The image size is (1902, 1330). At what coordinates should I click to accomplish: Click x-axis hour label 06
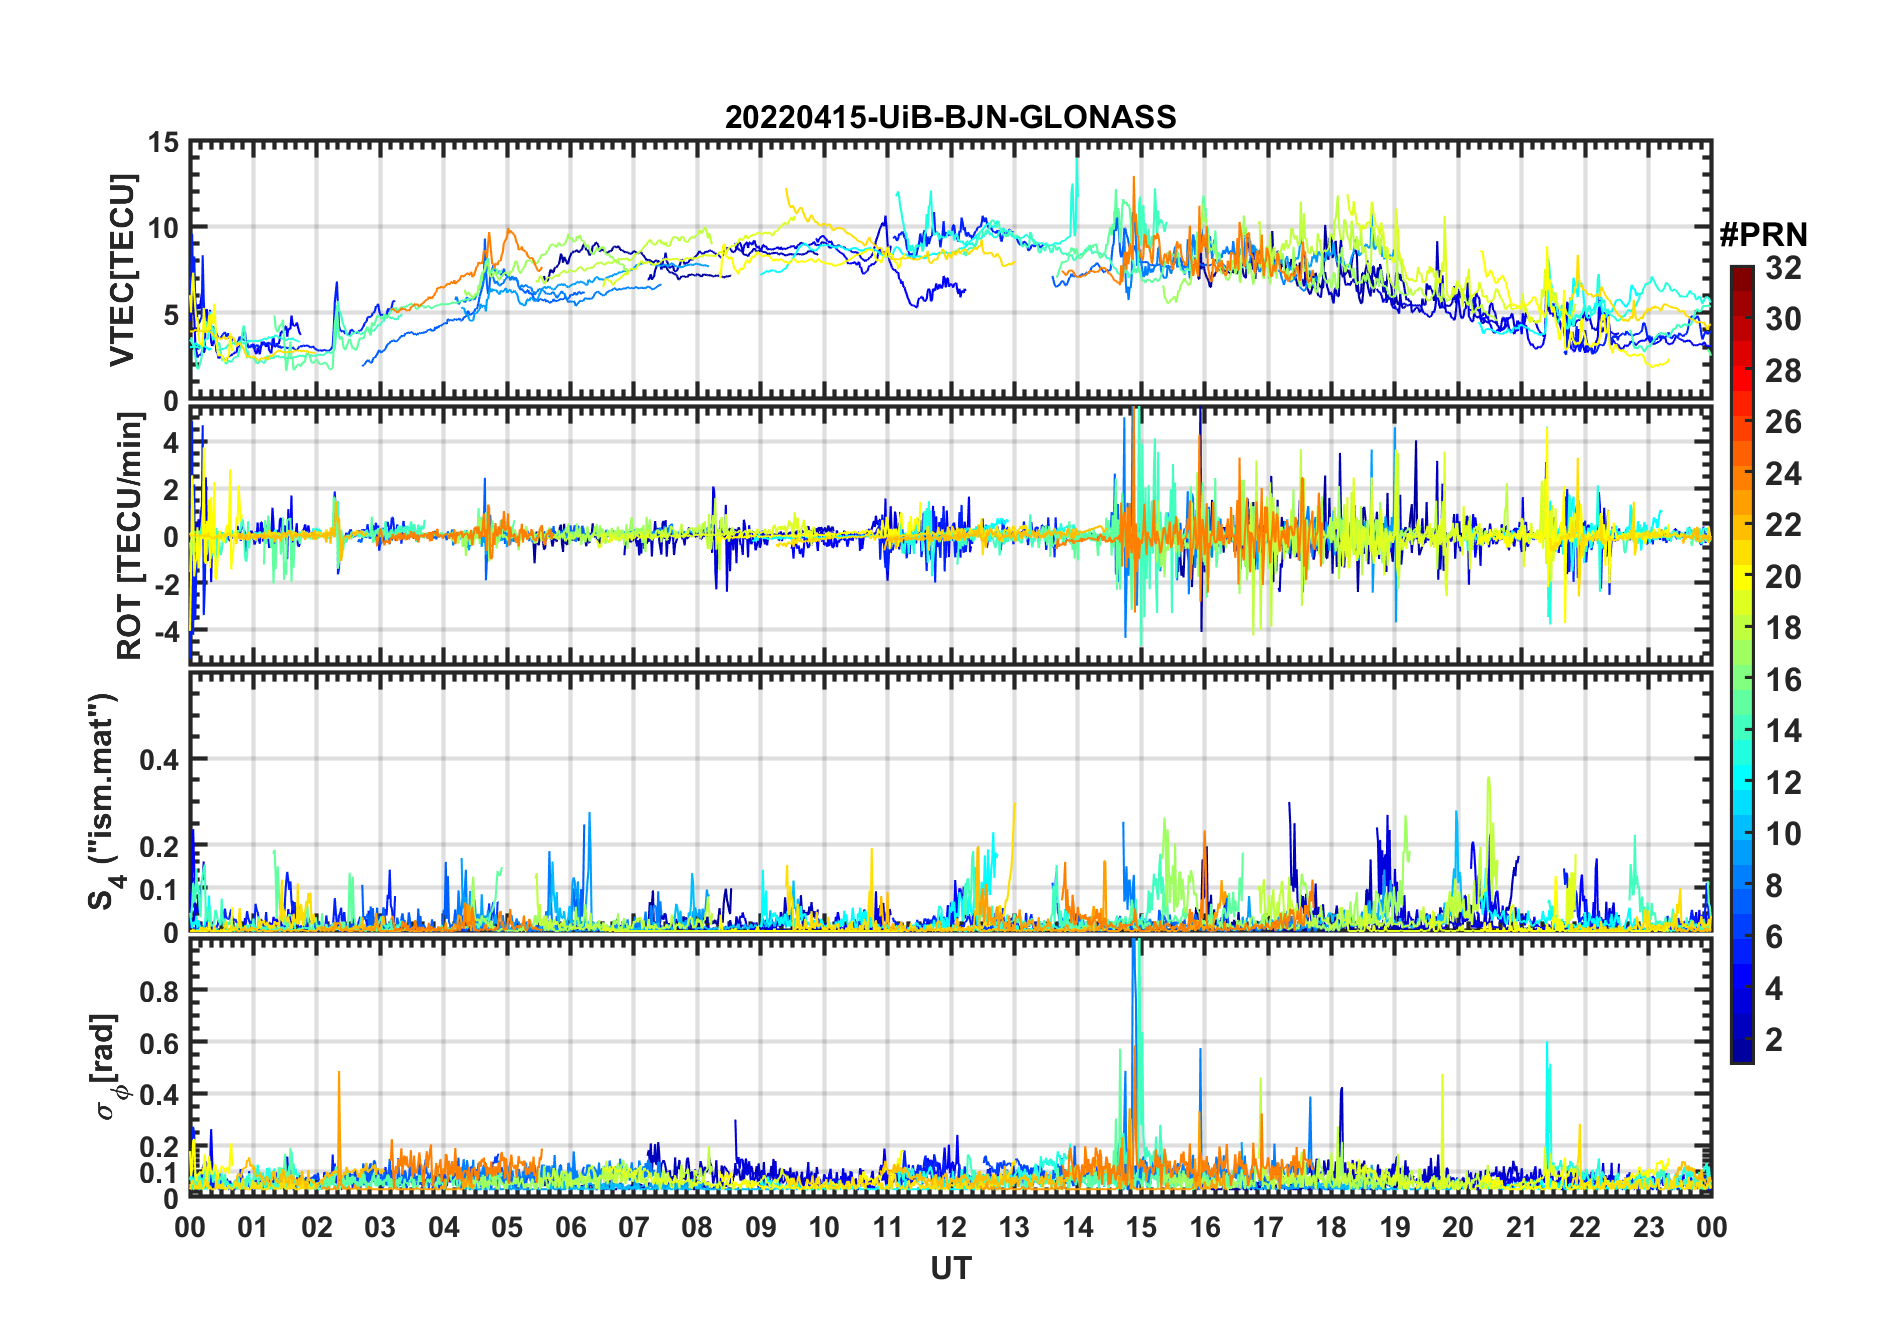pos(571,1228)
